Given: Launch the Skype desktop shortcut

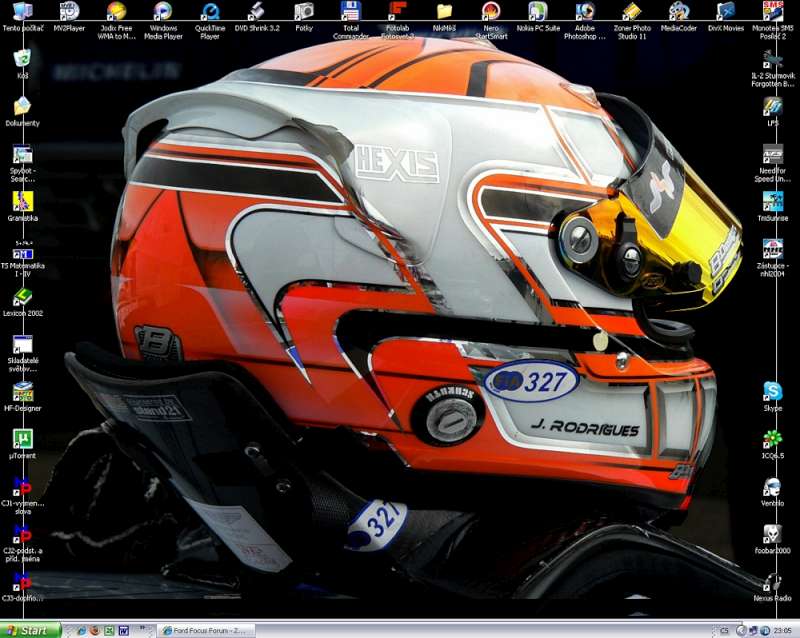Looking at the screenshot, I should click(773, 391).
